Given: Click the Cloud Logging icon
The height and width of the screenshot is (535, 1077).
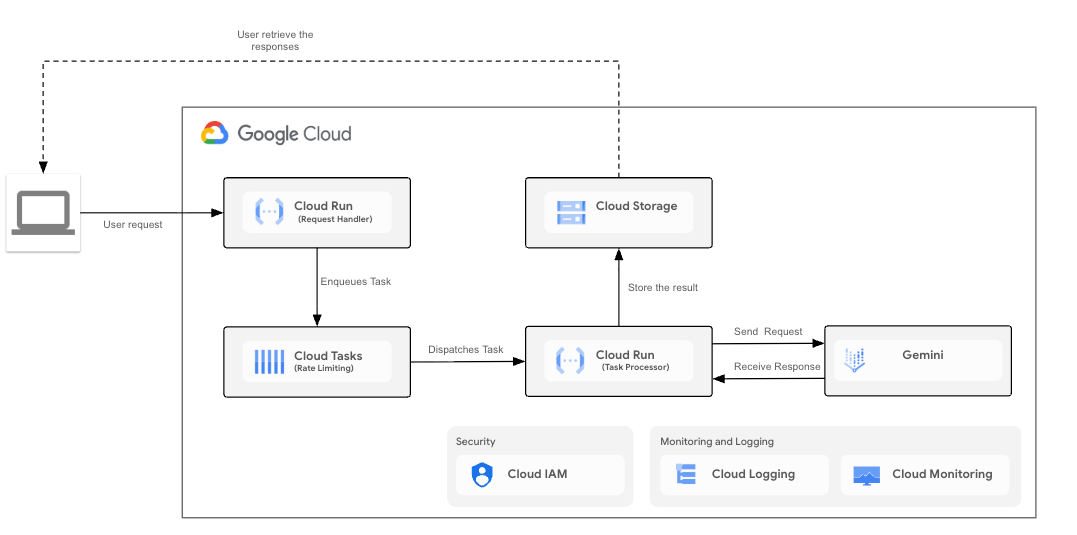Looking at the screenshot, I should coord(686,474).
